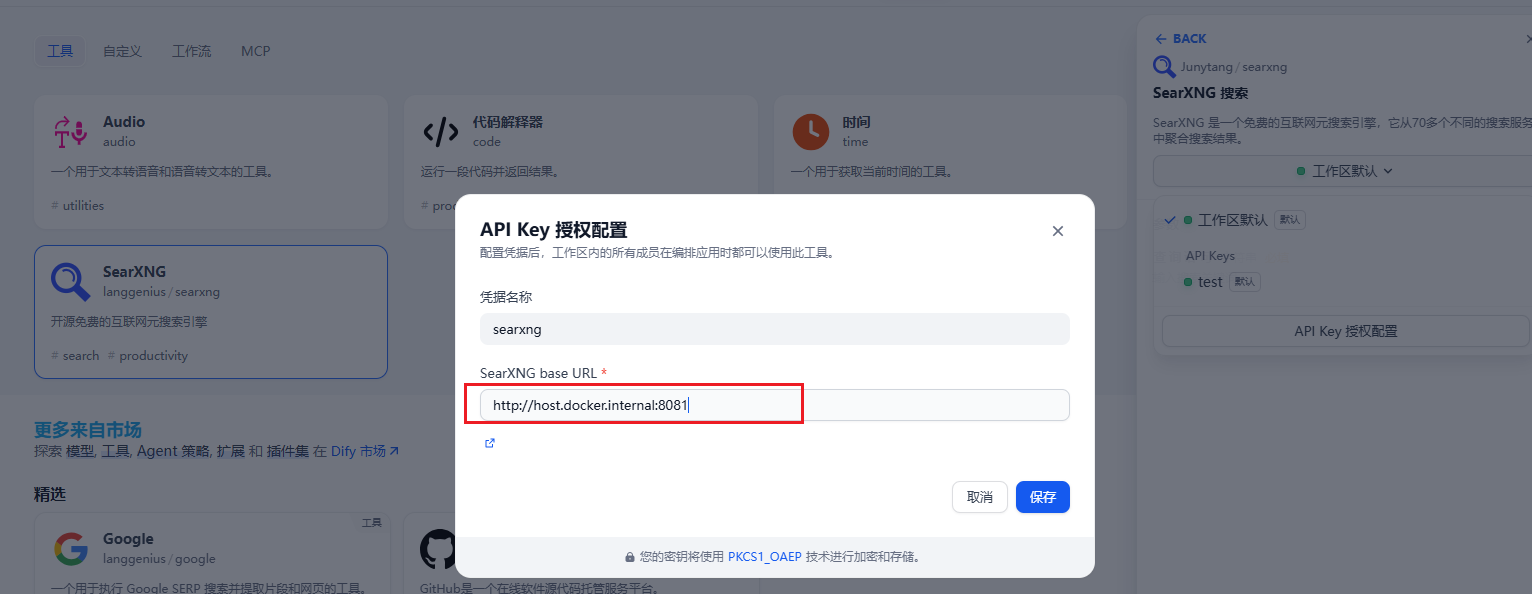Open the Google tool logo
The height and width of the screenshot is (594, 1532).
71,548
